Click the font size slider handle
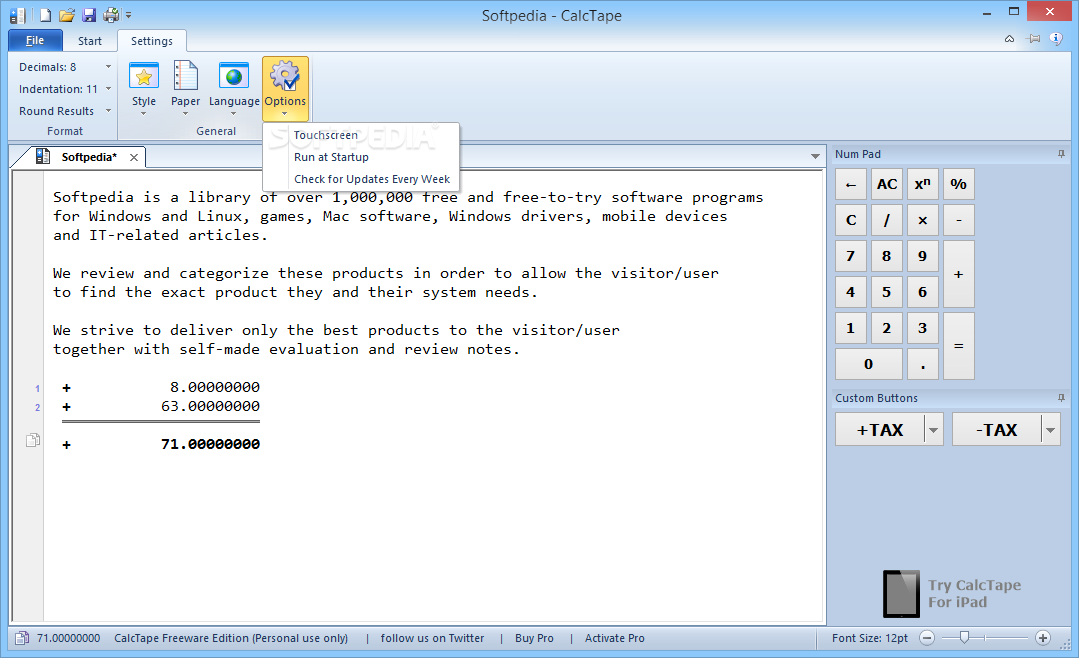The image size is (1079, 658). tap(964, 638)
